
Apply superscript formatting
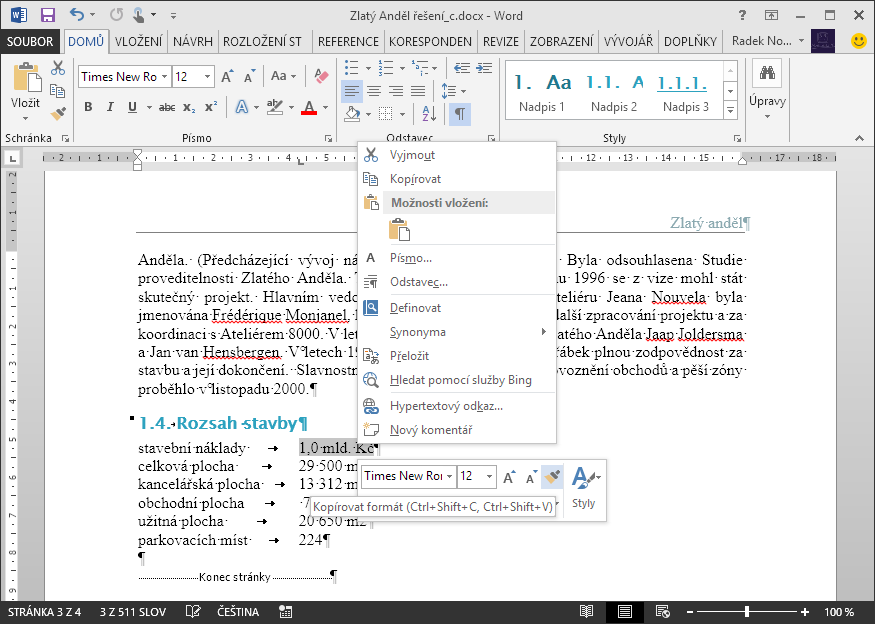click(x=210, y=107)
